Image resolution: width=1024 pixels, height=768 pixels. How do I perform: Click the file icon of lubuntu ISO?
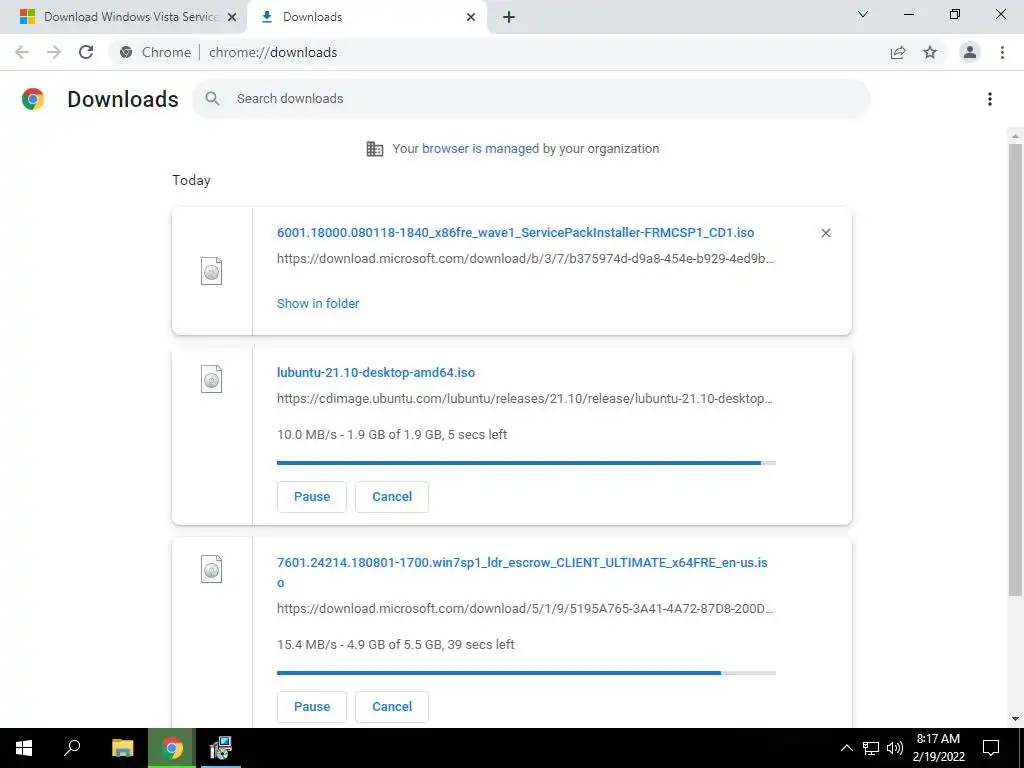click(x=212, y=379)
